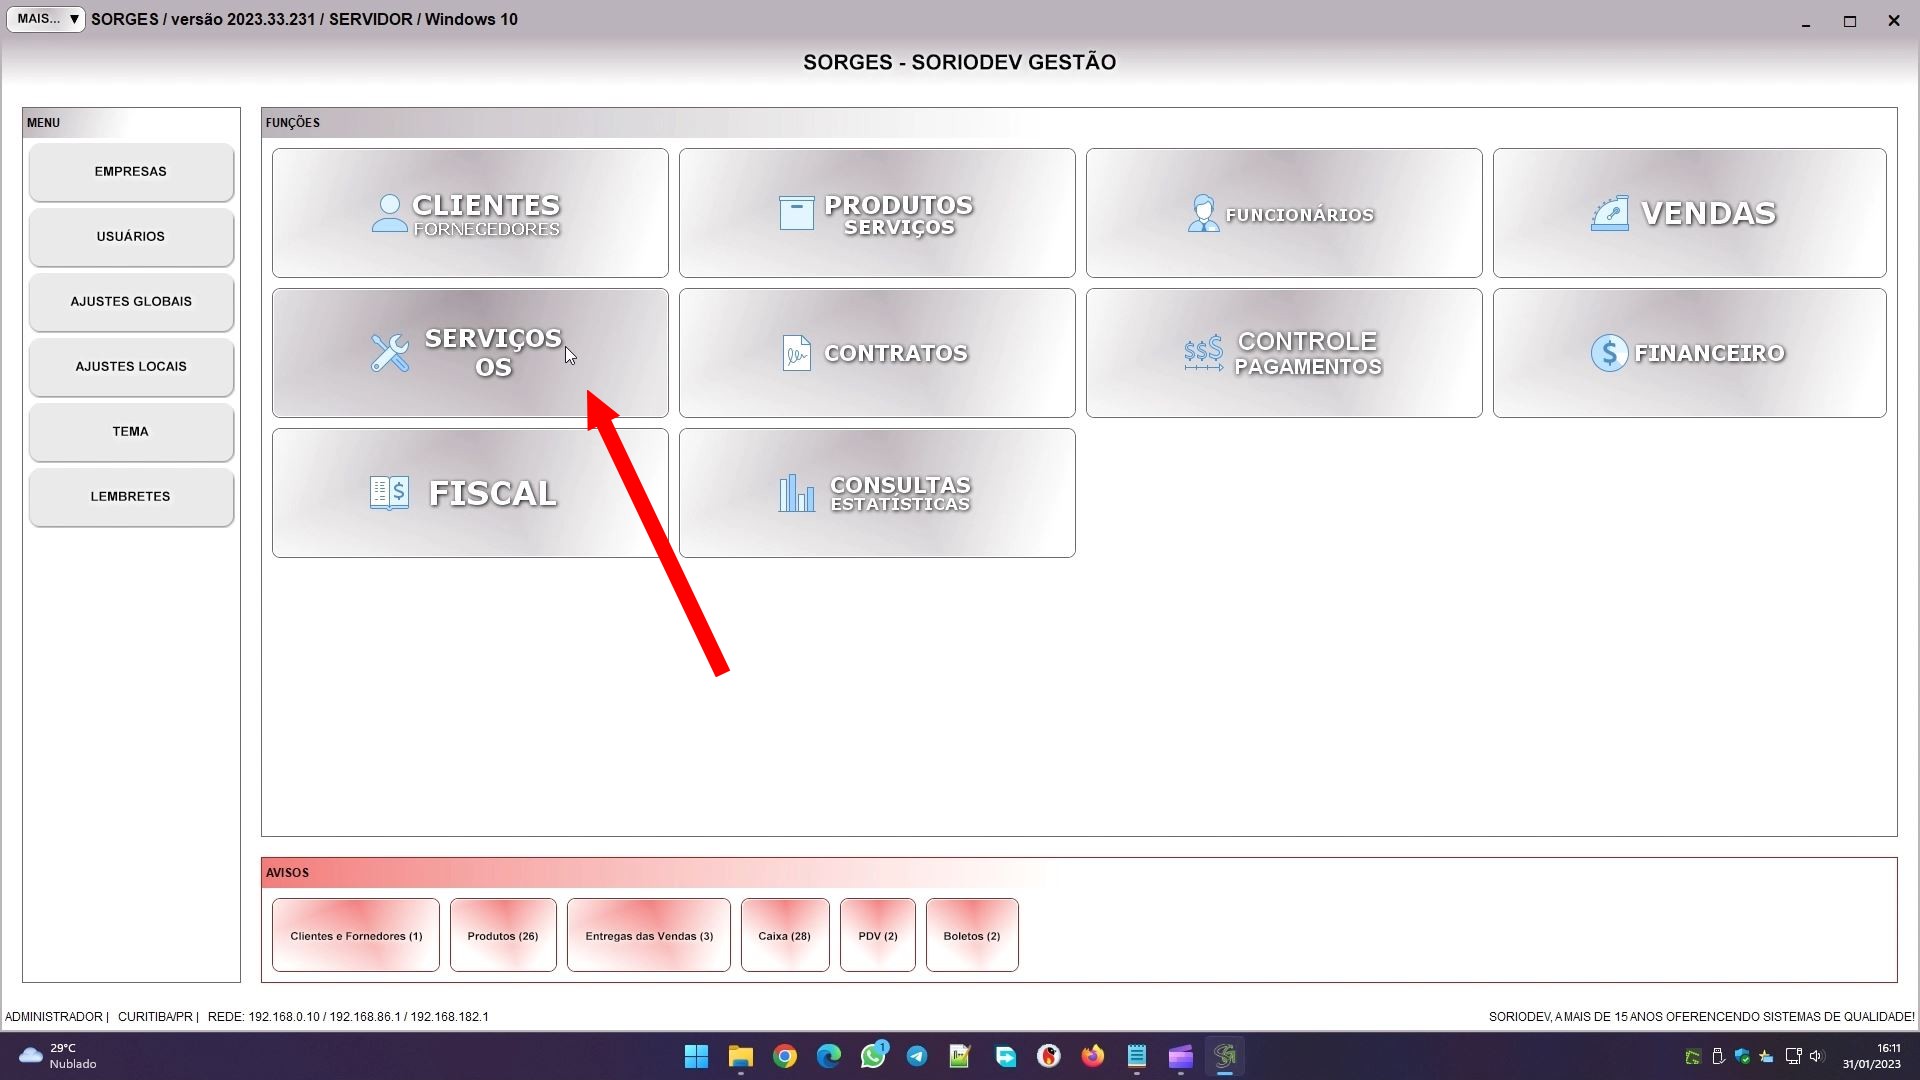Open the volume control in system tray
The height and width of the screenshot is (1080, 1920).
[x=1817, y=1056]
